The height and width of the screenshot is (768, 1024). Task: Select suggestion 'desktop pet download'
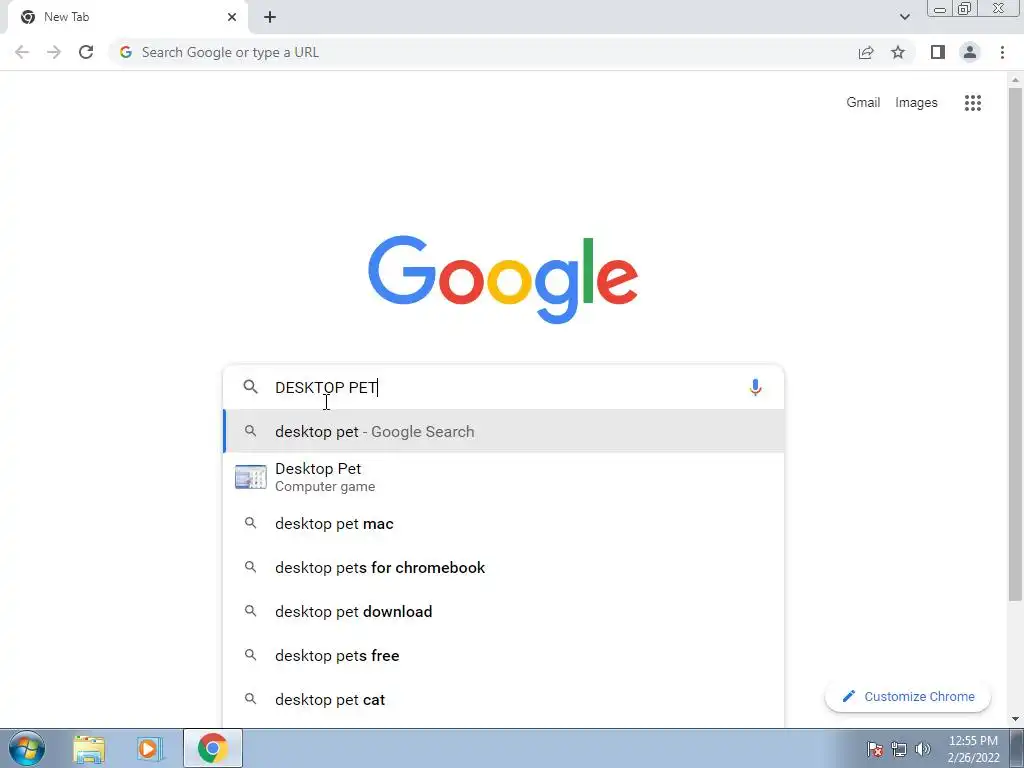click(x=504, y=611)
